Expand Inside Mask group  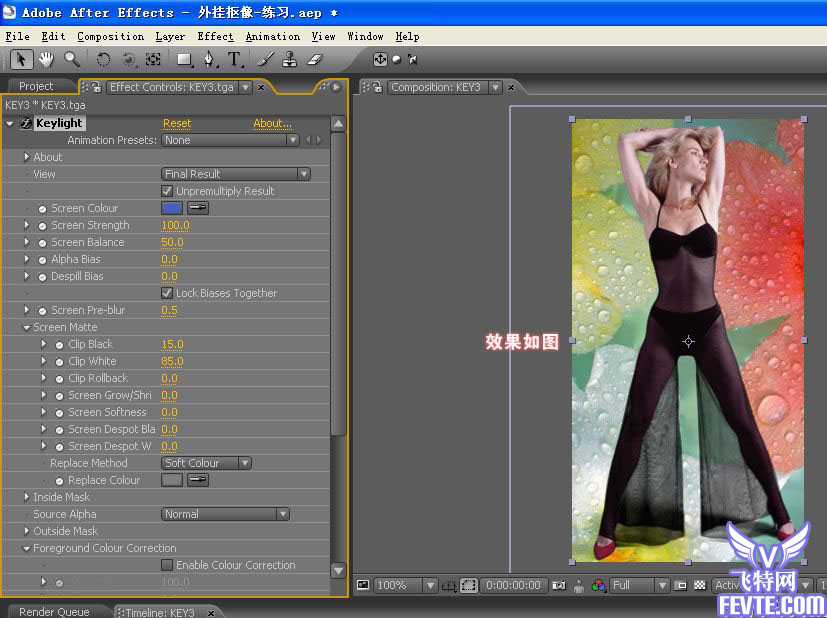pyautogui.click(x=26, y=497)
